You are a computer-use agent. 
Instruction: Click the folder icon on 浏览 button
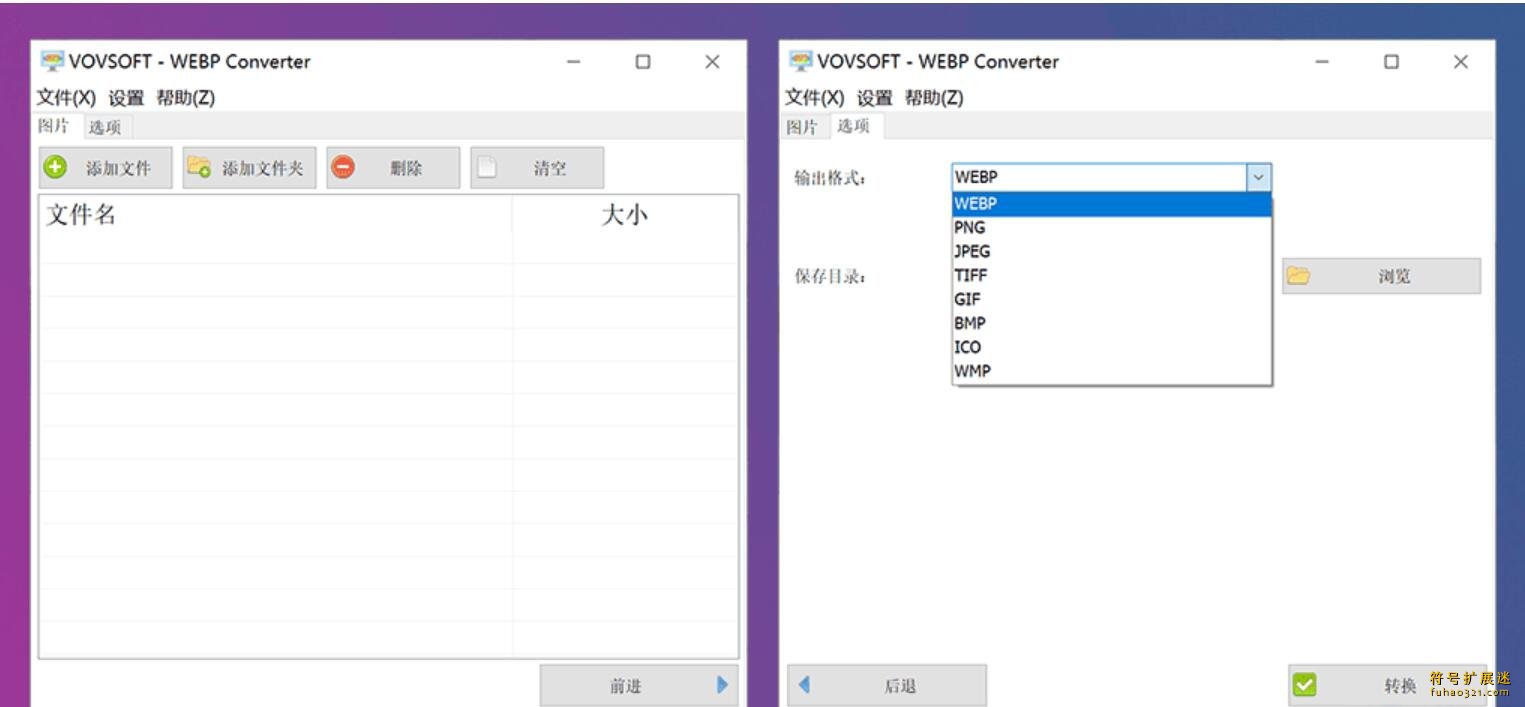coord(1298,275)
